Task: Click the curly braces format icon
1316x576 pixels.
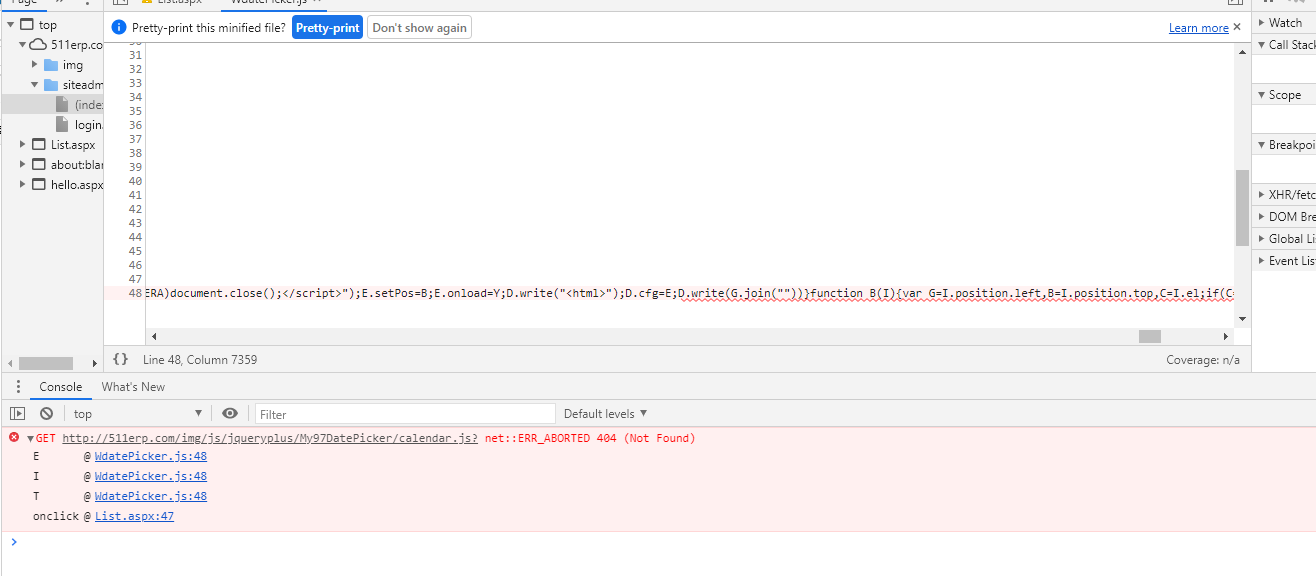Action: click(x=120, y=360)
